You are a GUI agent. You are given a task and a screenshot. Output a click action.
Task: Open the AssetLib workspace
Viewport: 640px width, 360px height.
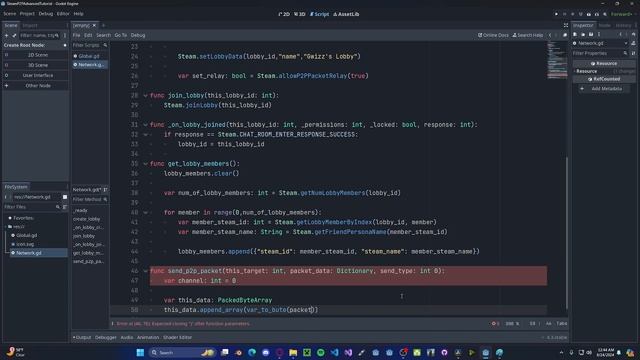coord(346,14)
